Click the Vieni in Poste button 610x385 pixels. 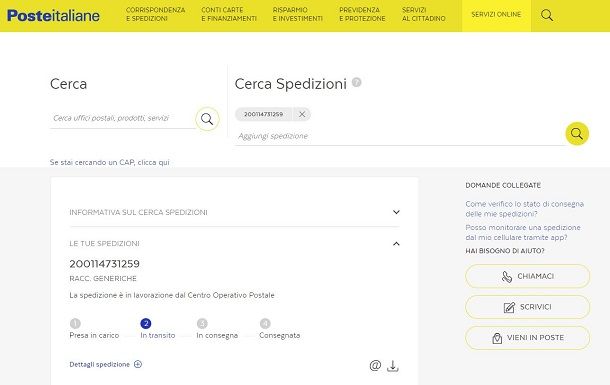pos(528,338)
